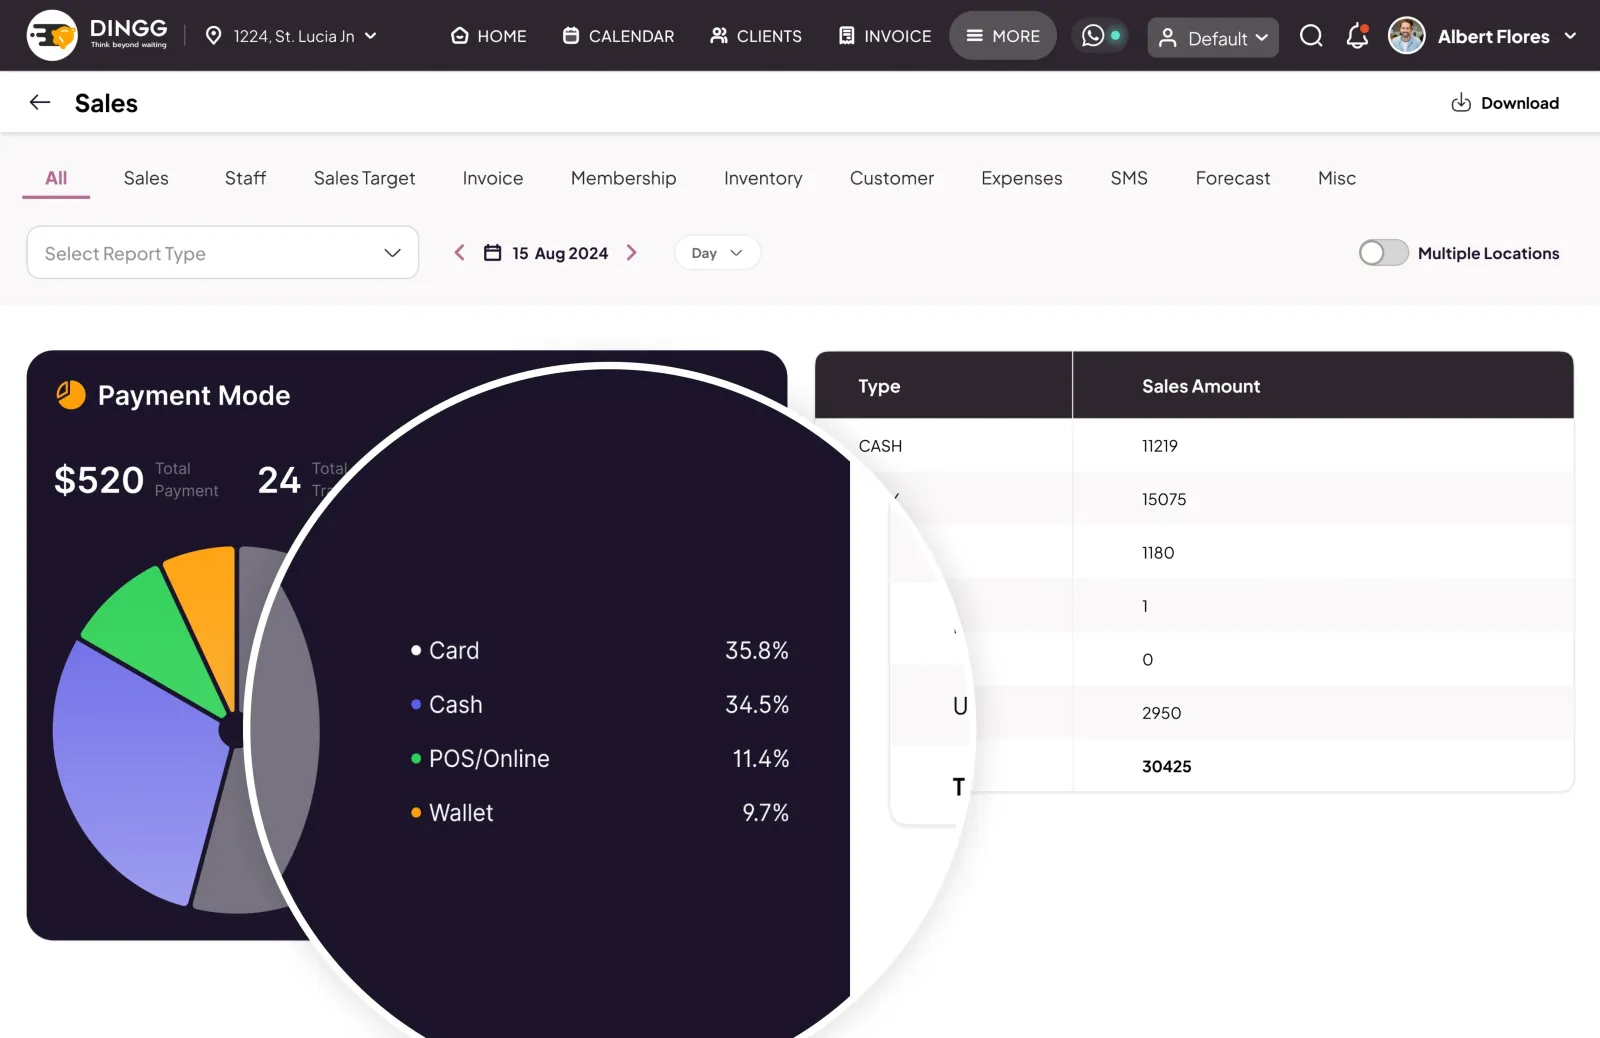Select the CASH row in the table
This screenshot has width=1600, height=1038.
(1194, 446)
